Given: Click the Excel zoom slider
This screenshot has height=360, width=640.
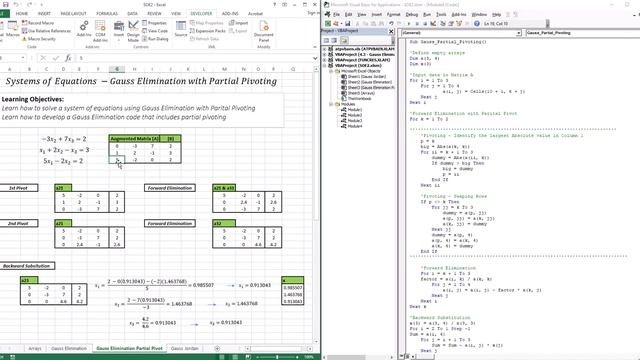Looking at the screenshot, I should [x=277, y=357].
